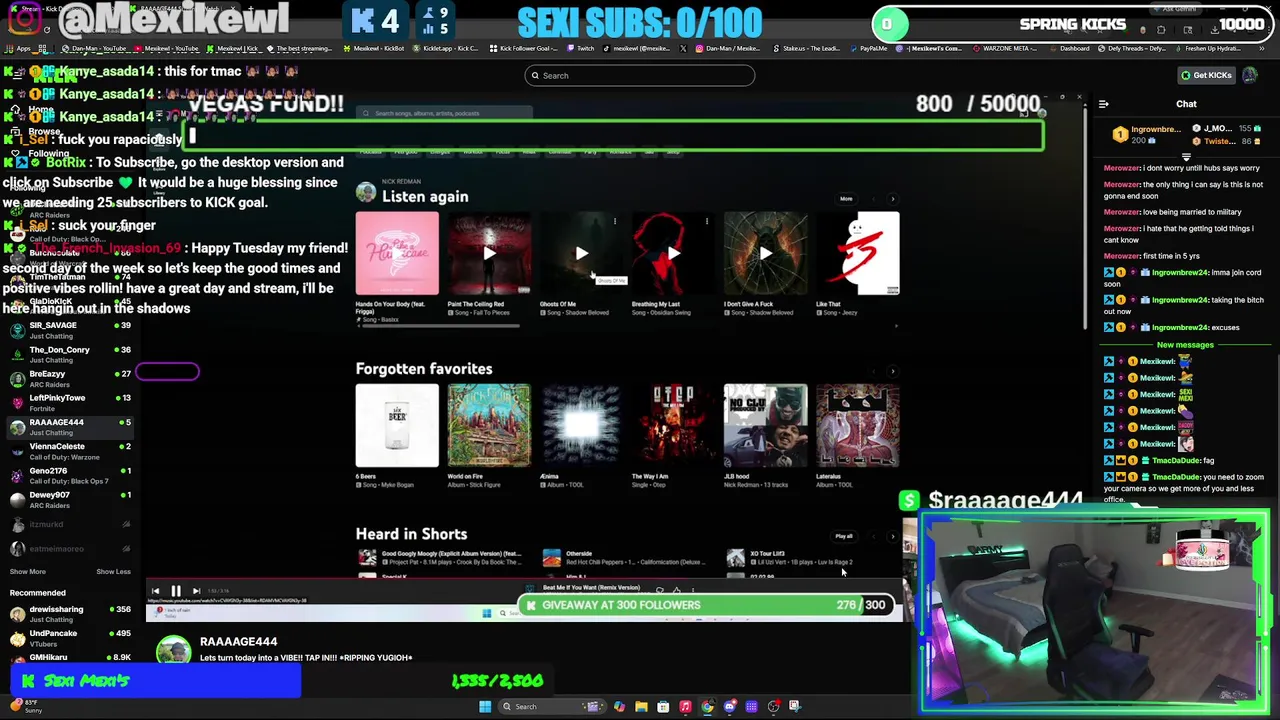
Task: Open UndPancake recommended channel
Action: tap(70, 637)
